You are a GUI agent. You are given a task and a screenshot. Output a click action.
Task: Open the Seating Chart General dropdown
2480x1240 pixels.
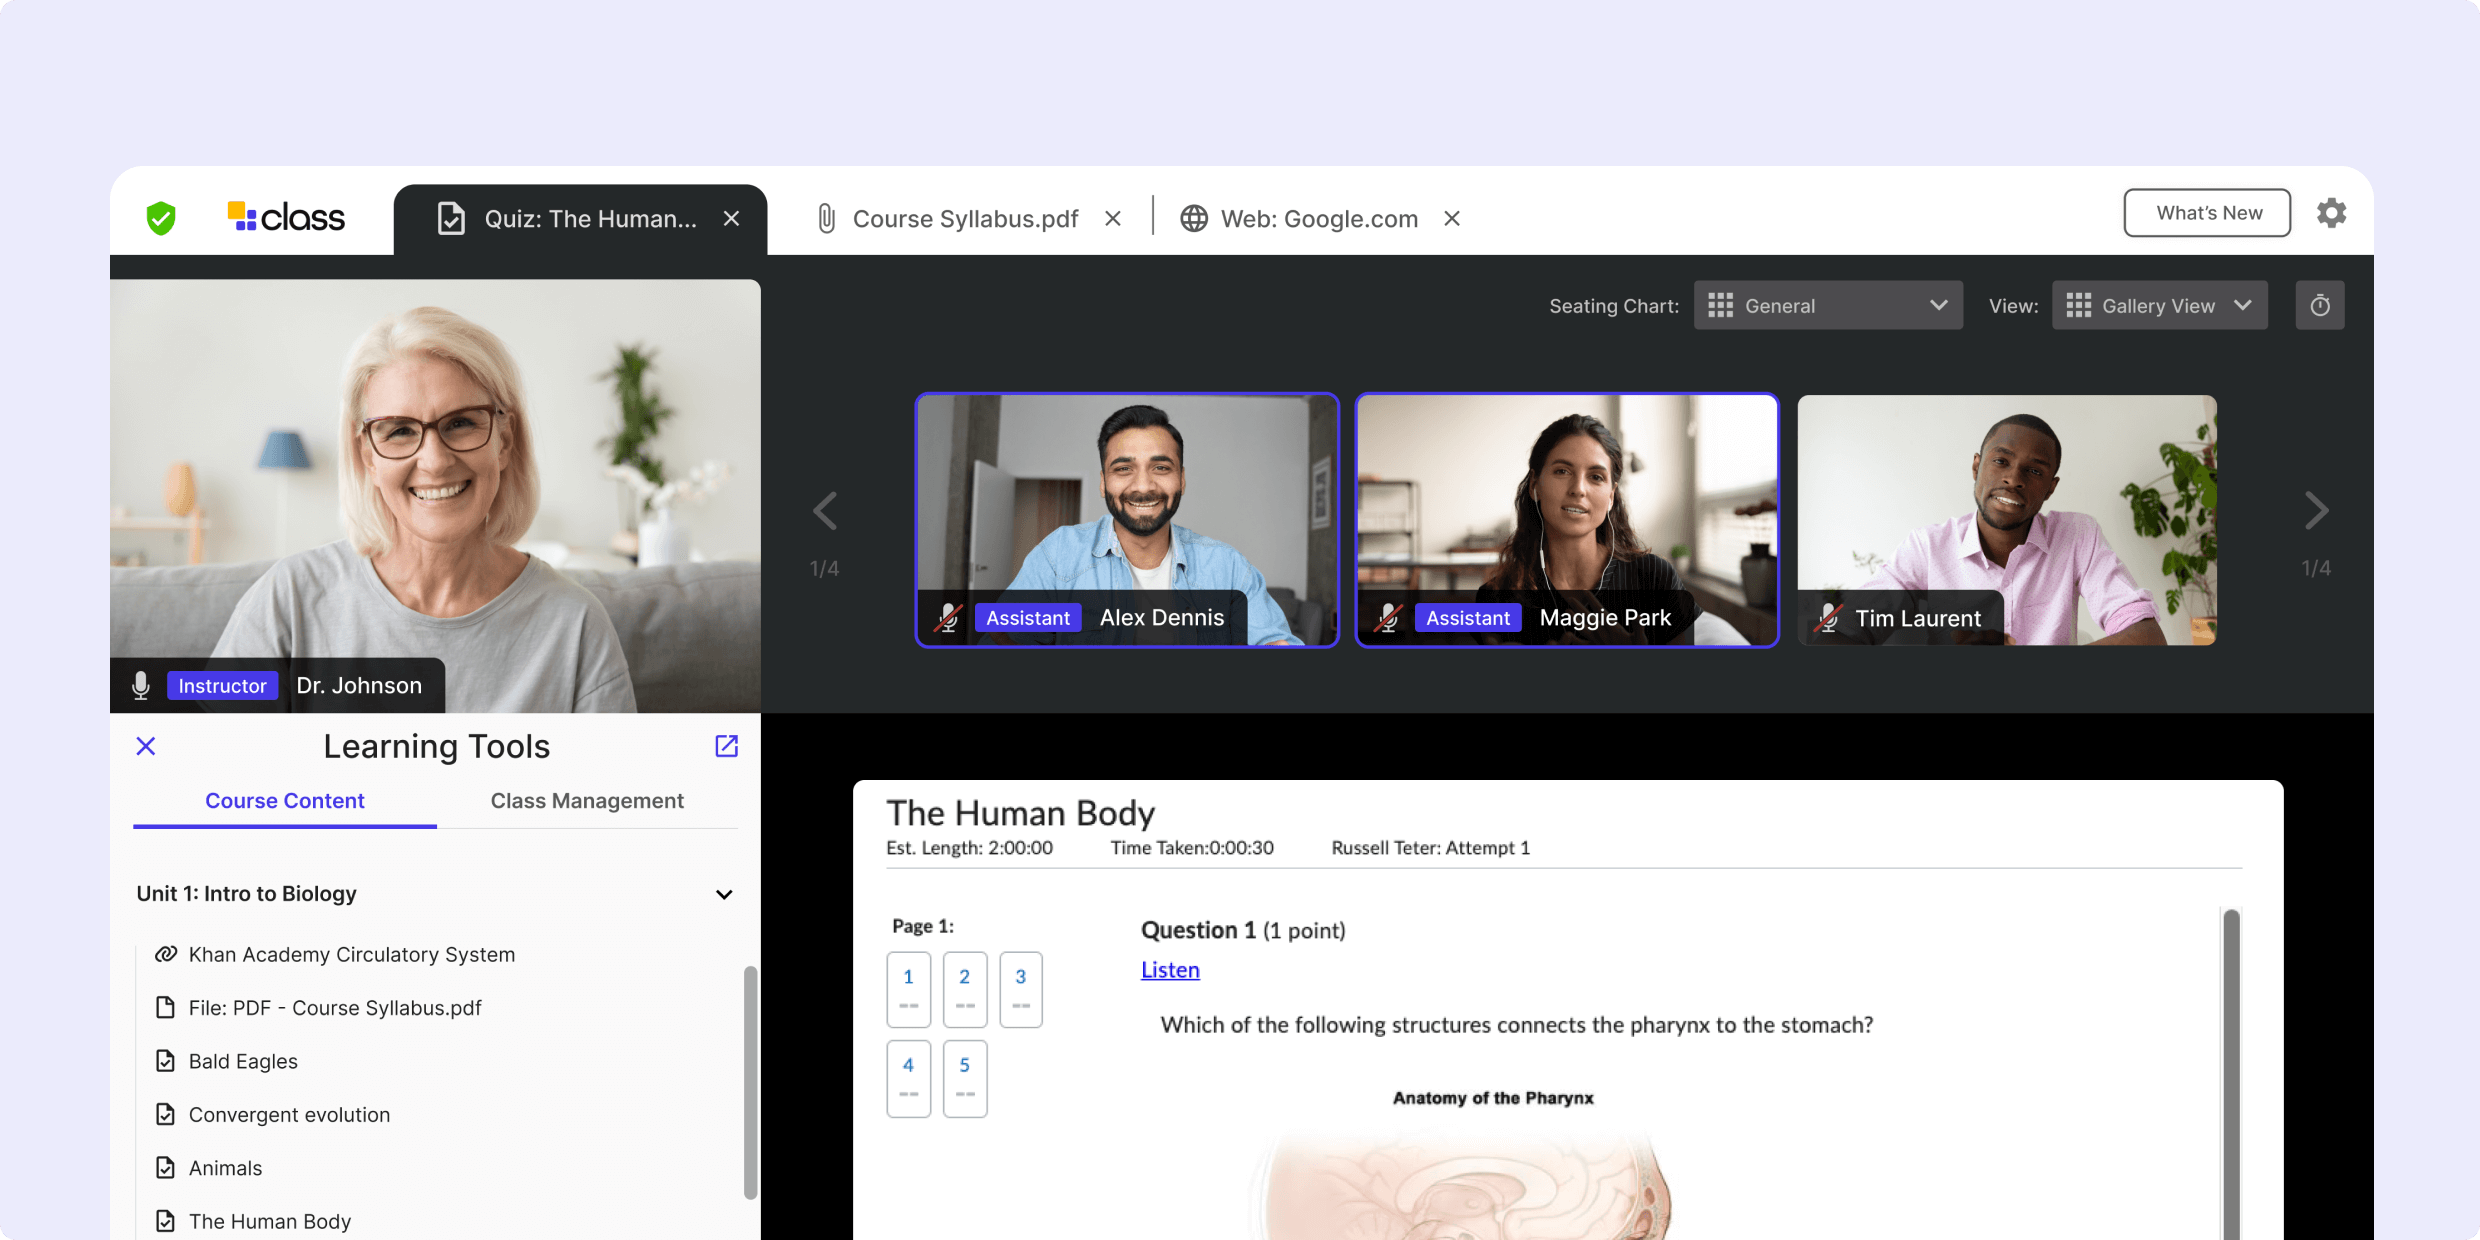point(1828,305)
